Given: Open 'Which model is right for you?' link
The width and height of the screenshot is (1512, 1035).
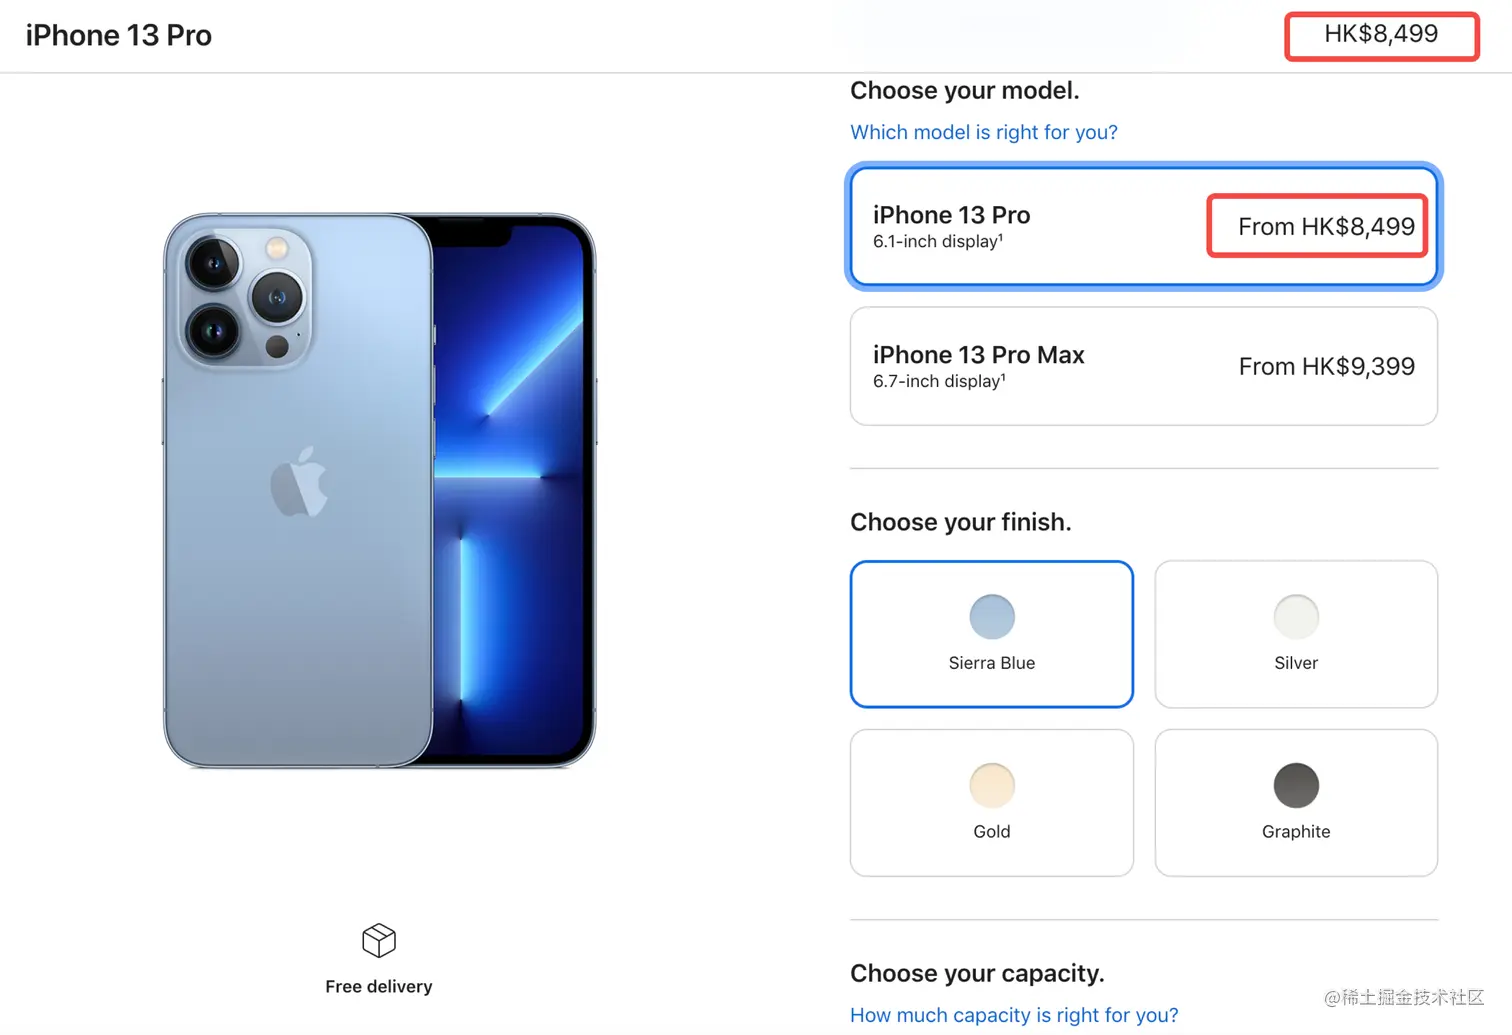Looking at the screenshot, I should pyautogui.click(x=984, y=132).
